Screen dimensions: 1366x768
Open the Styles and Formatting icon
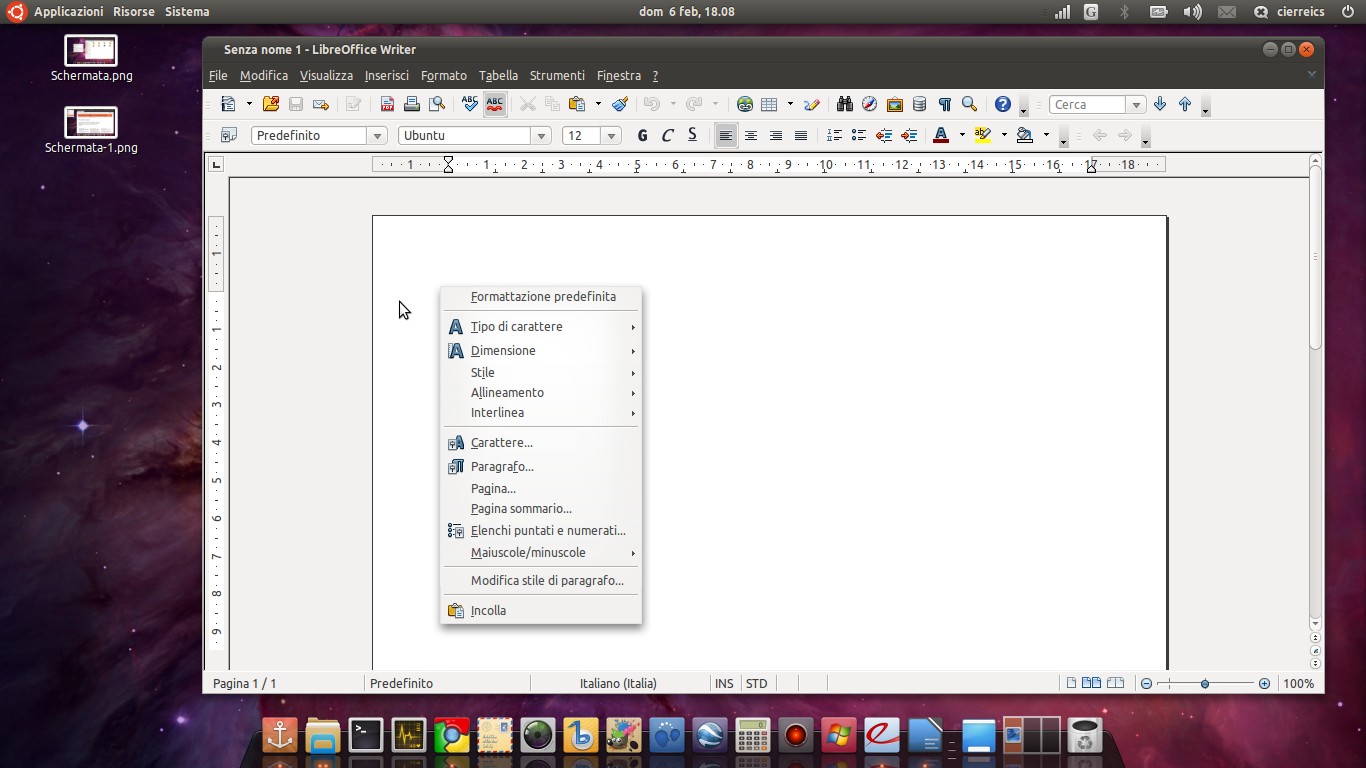pyautogui.click(x=228, y=135)
